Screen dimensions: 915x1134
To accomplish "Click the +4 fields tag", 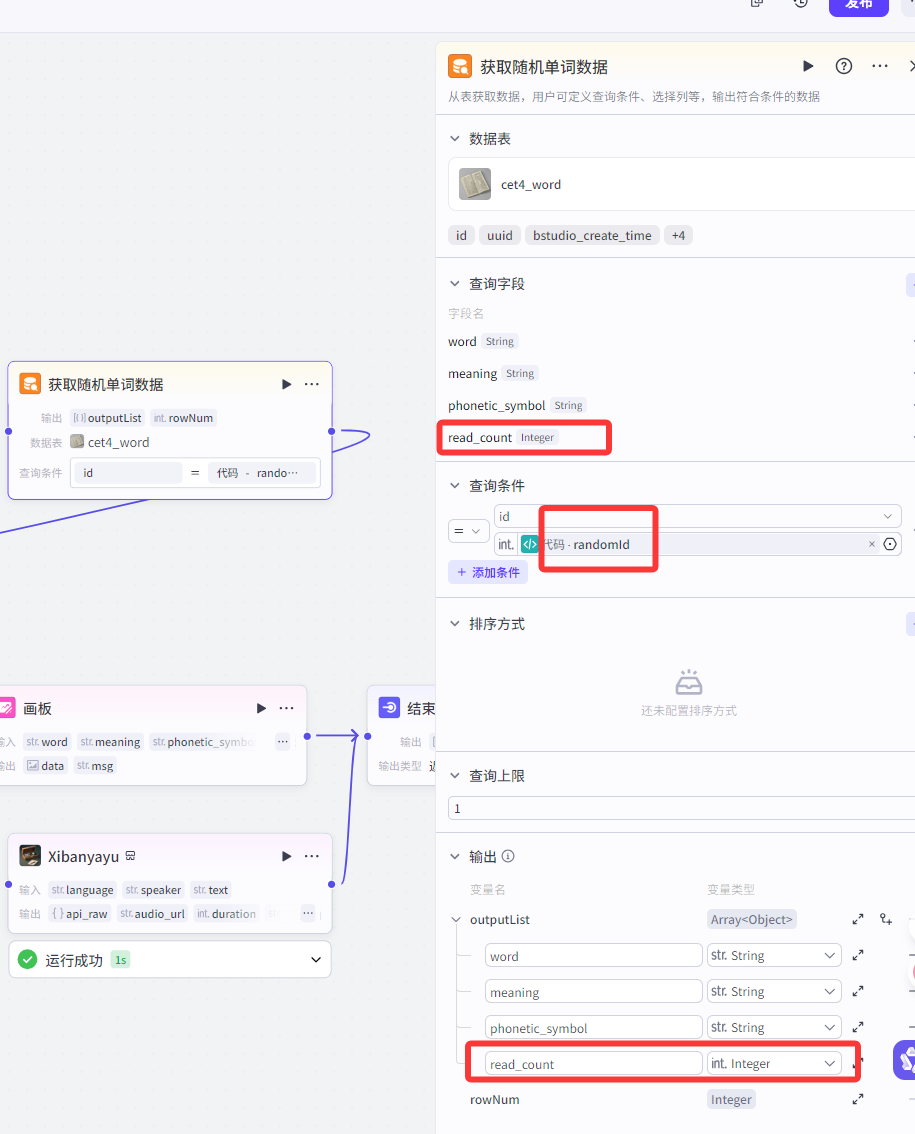I will click(x=678, y=236).
